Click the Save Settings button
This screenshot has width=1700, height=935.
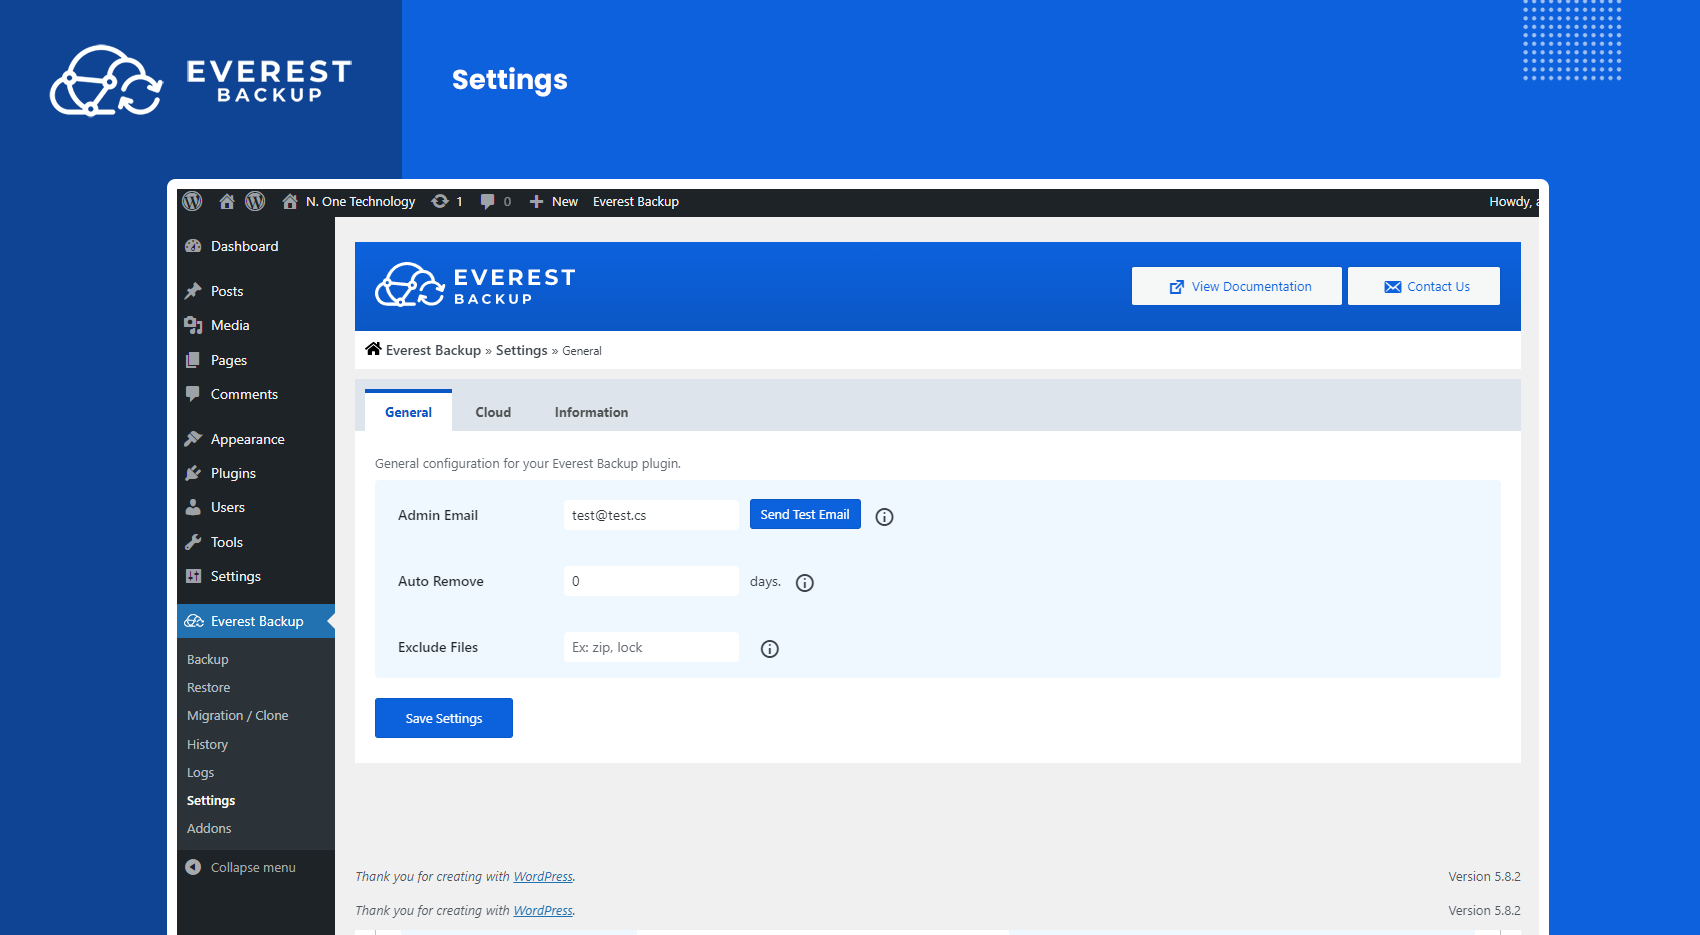pyautogui.click(x=444, y=718)
